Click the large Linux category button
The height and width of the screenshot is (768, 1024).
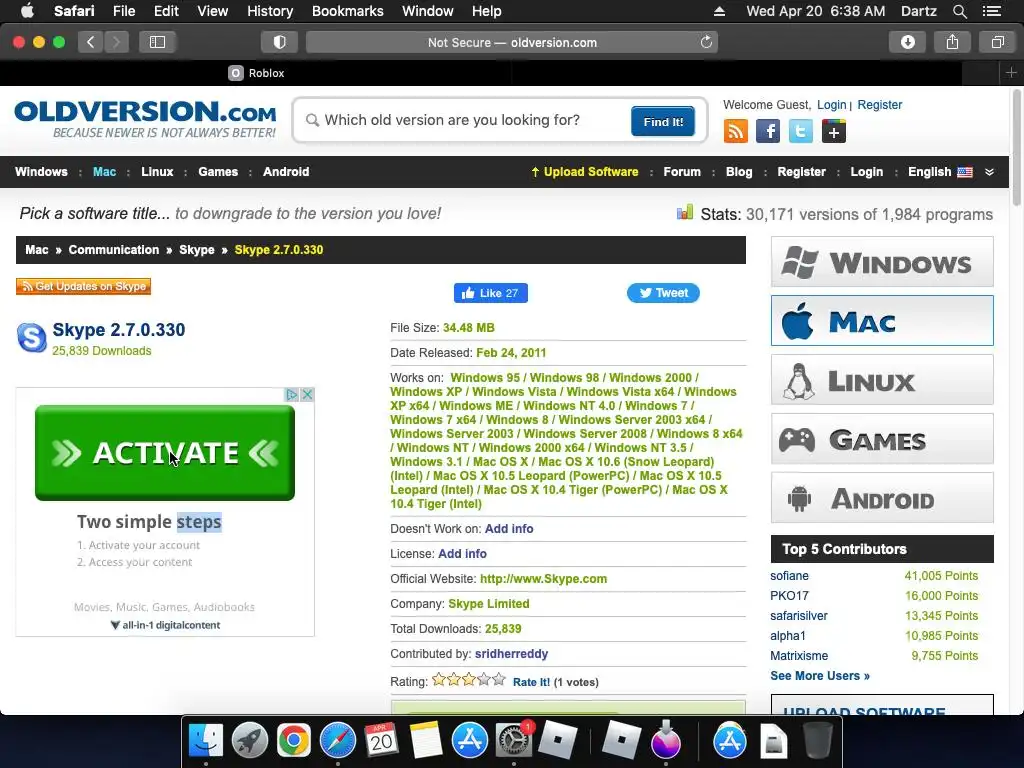point(882,380)
